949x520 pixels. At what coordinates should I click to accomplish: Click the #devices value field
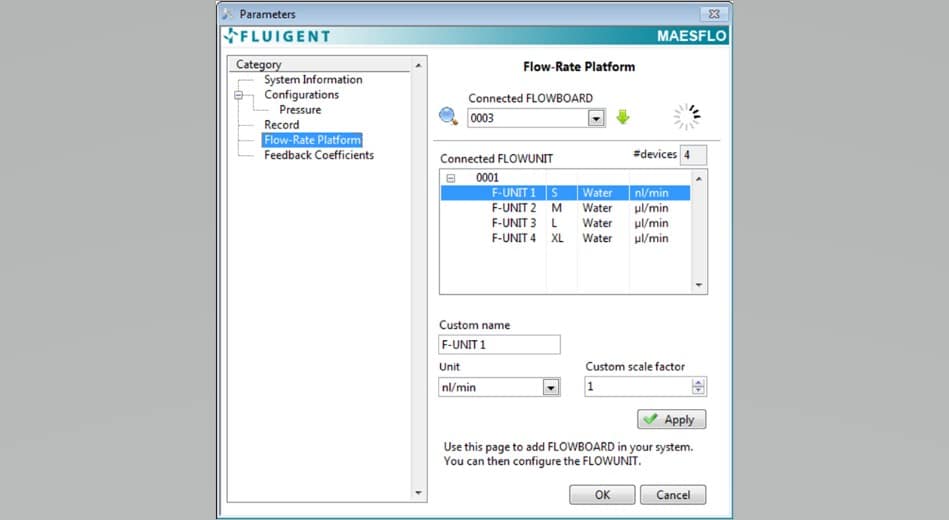693,155
